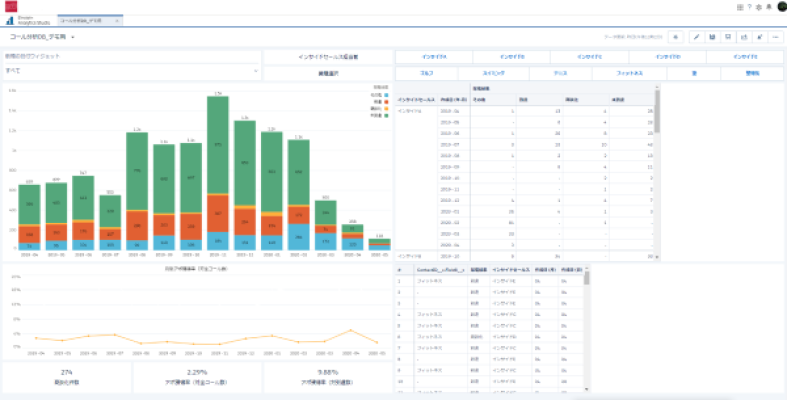
Task: Open the 業種選択 selector
Action: (x=328, y=74)
